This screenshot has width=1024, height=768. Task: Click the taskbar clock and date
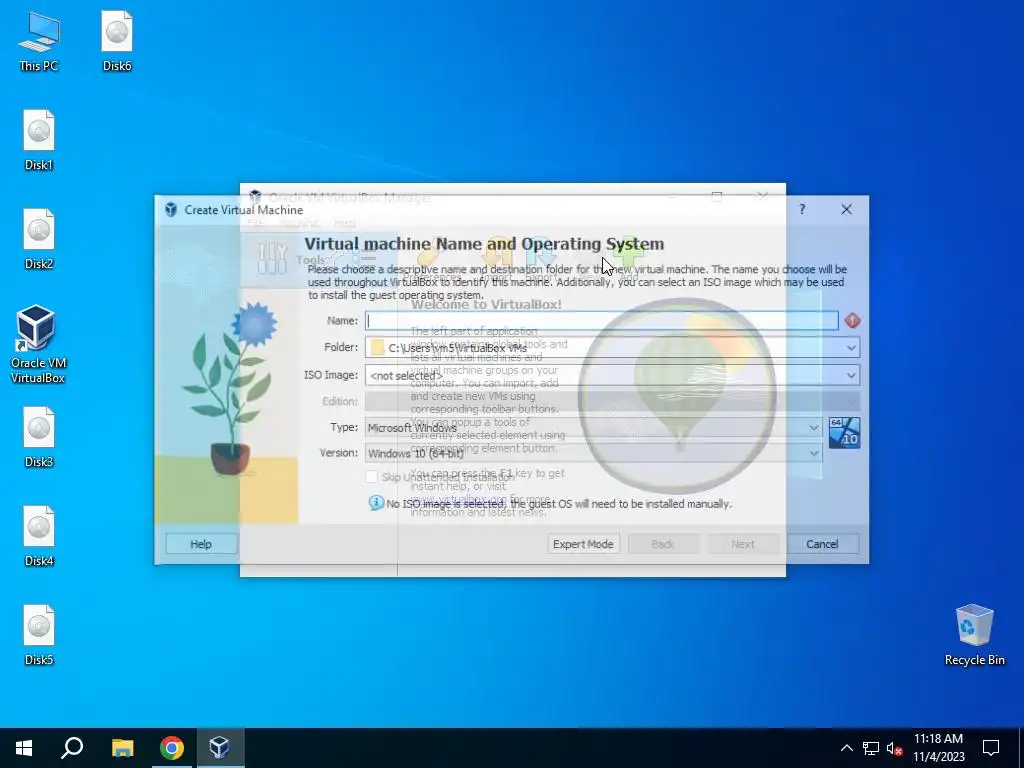938,748
